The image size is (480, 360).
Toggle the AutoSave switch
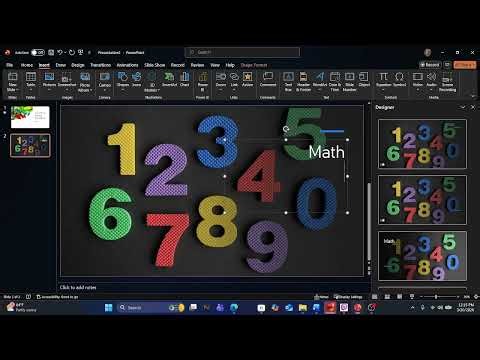(38, 52)
